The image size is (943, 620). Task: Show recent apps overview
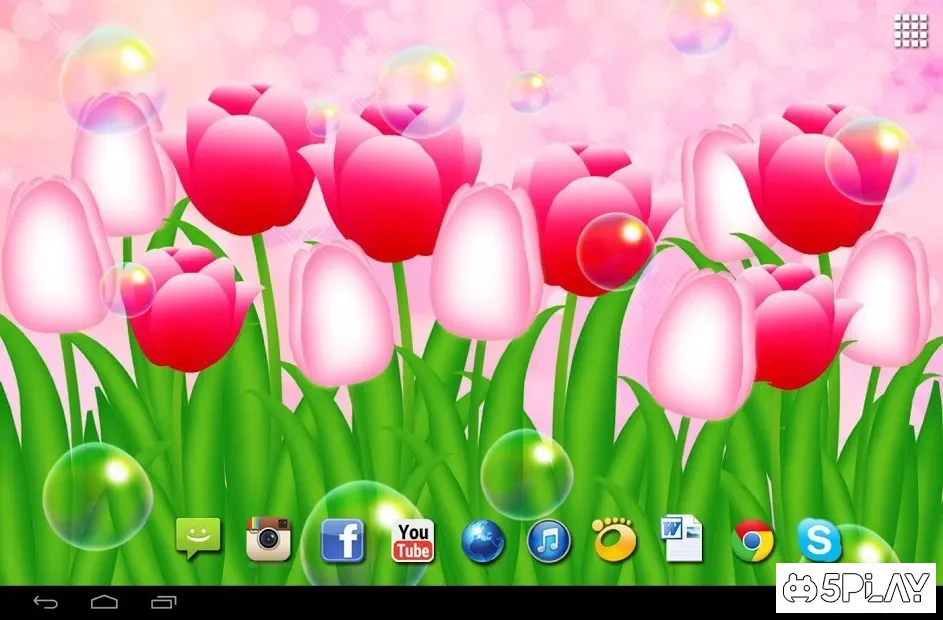pos(163,602)
